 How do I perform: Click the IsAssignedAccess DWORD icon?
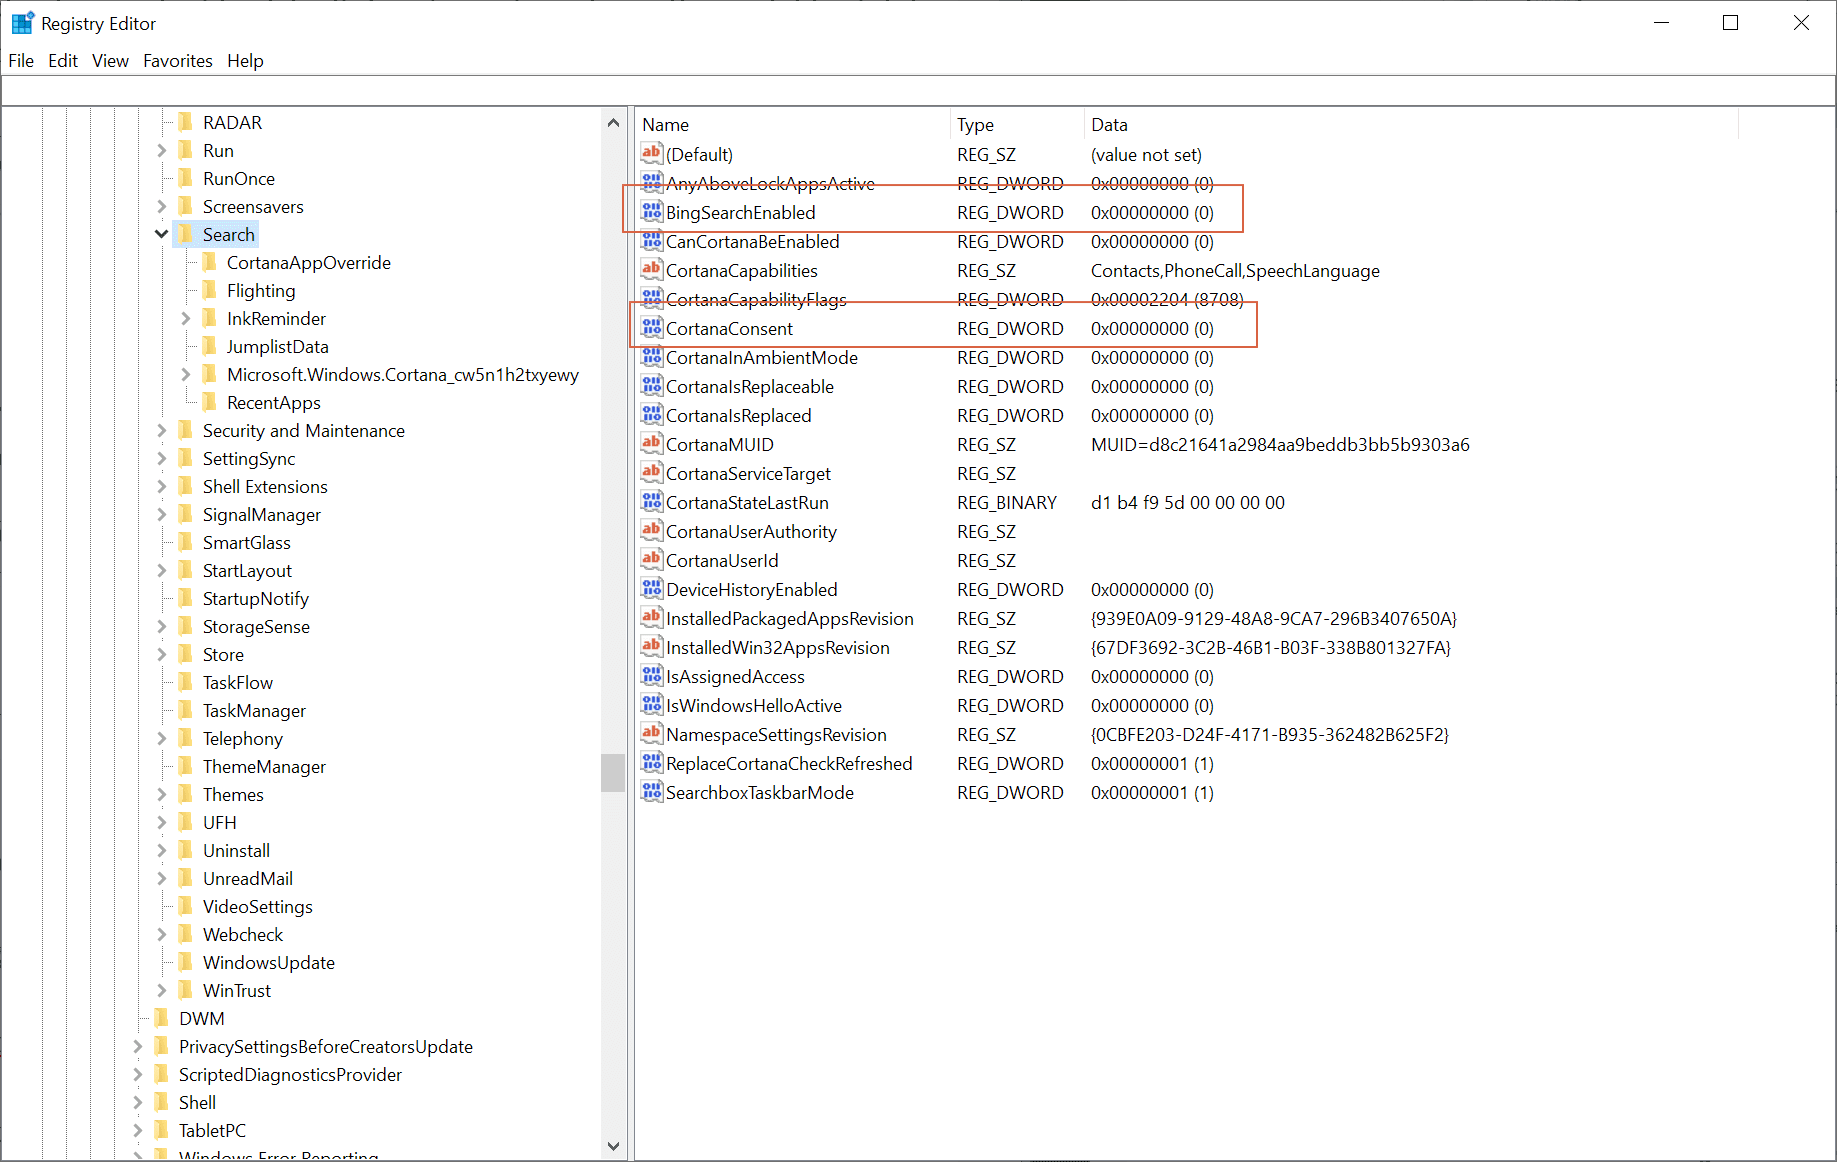click(652, 675)
